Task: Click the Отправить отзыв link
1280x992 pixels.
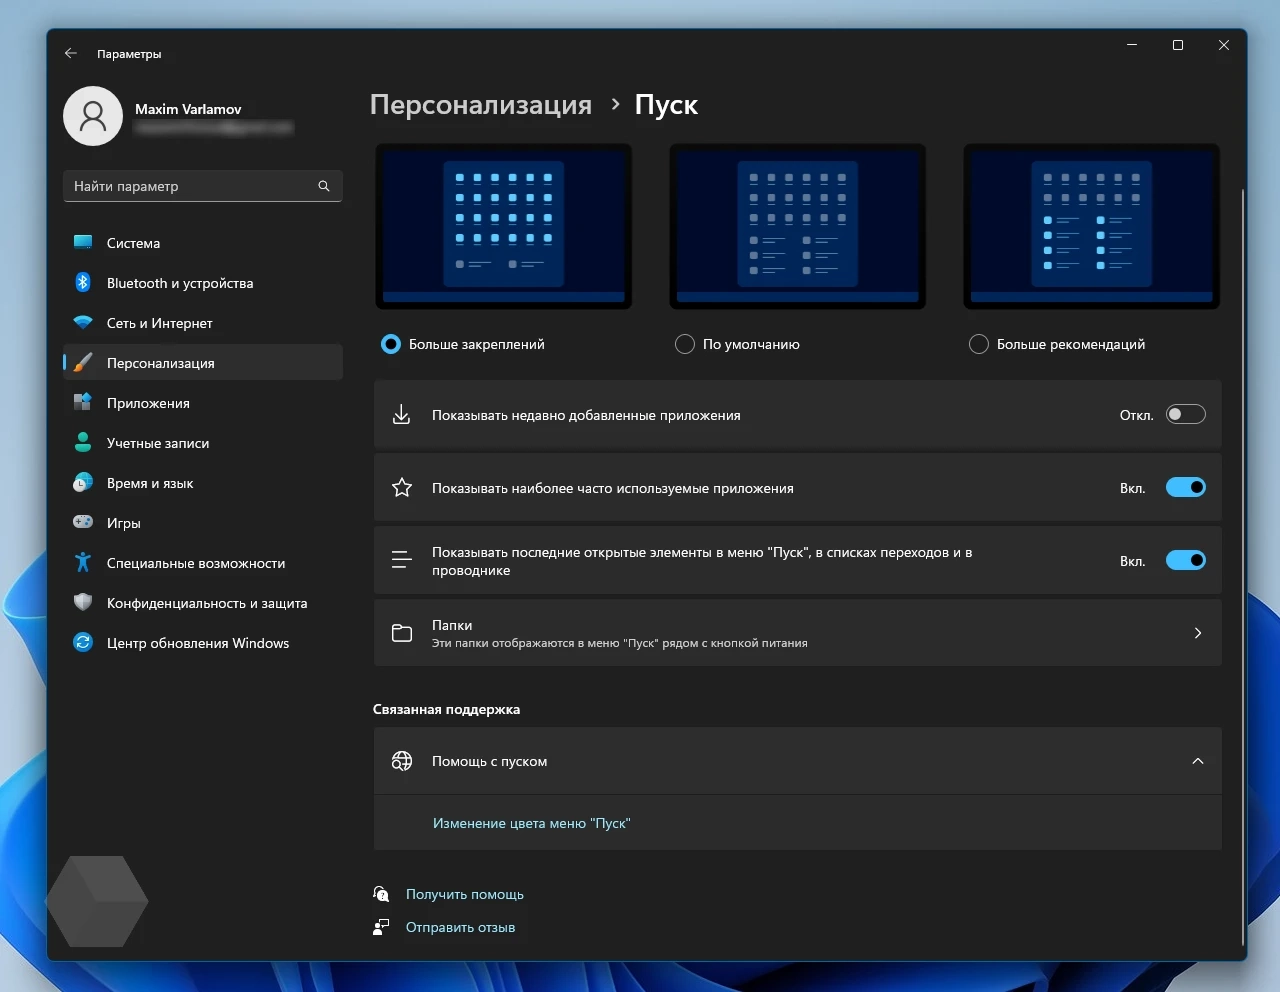Action: 460,927
